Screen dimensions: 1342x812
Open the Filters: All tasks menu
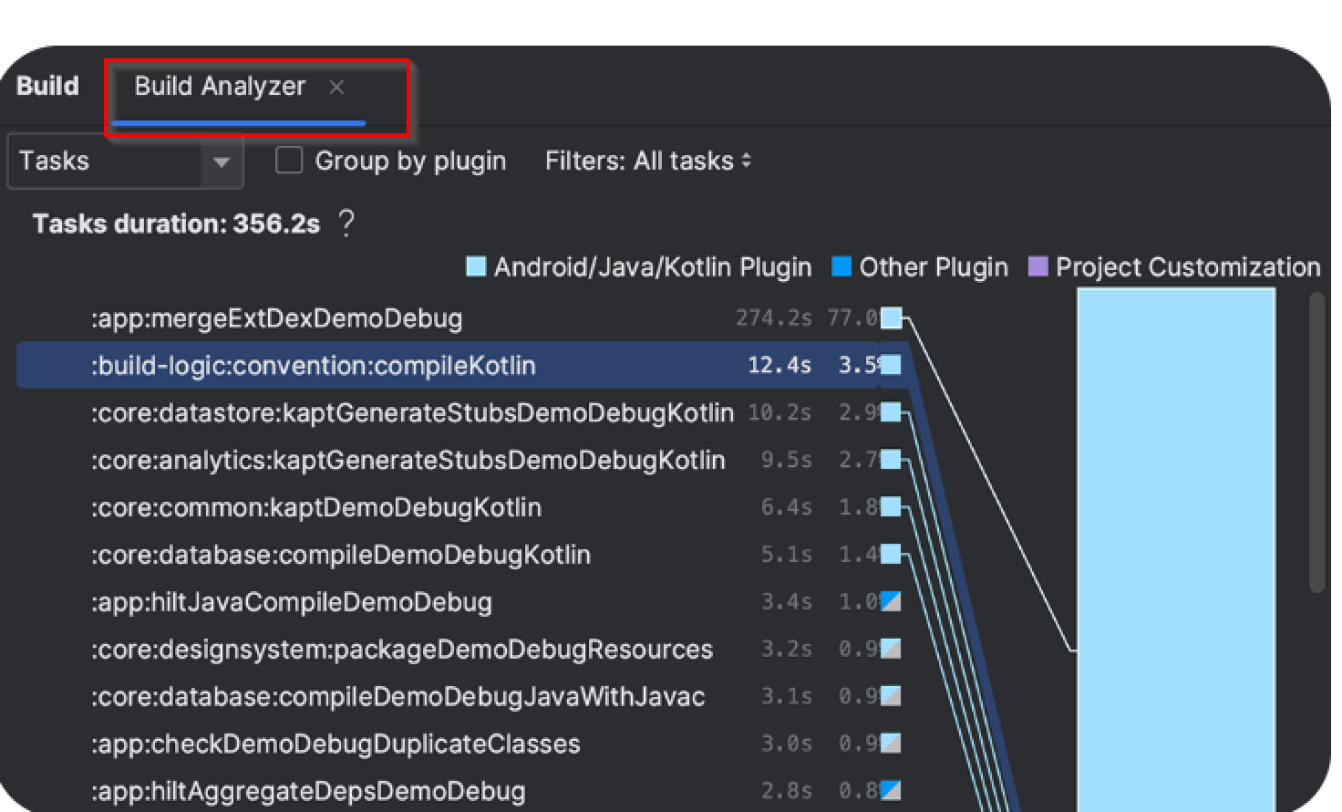pos(648,161)
